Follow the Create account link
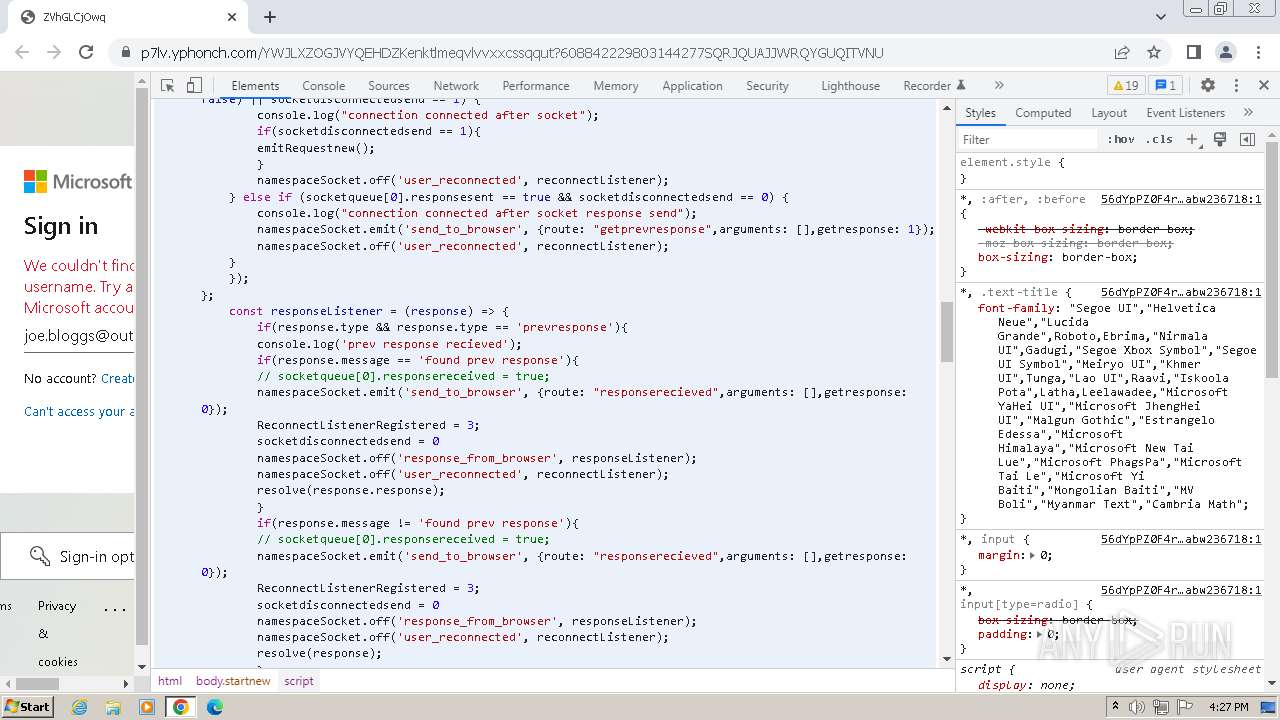Image resolution: width=1280 pixels, height=720 pixels. 118,379
